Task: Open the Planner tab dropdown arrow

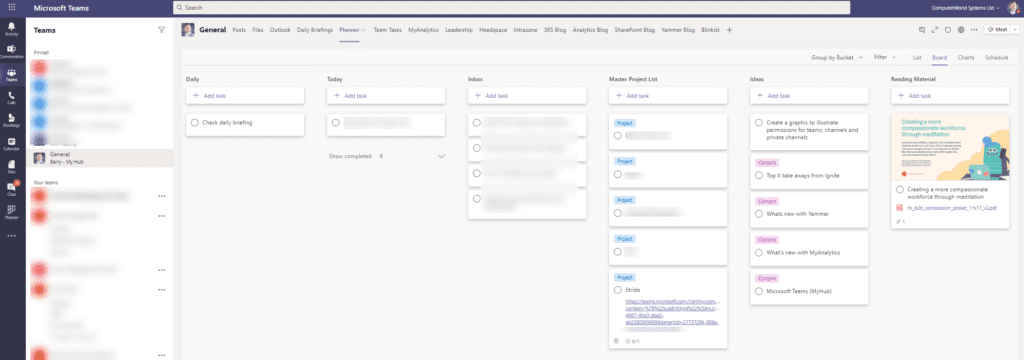Action: [x=363, y=30]
